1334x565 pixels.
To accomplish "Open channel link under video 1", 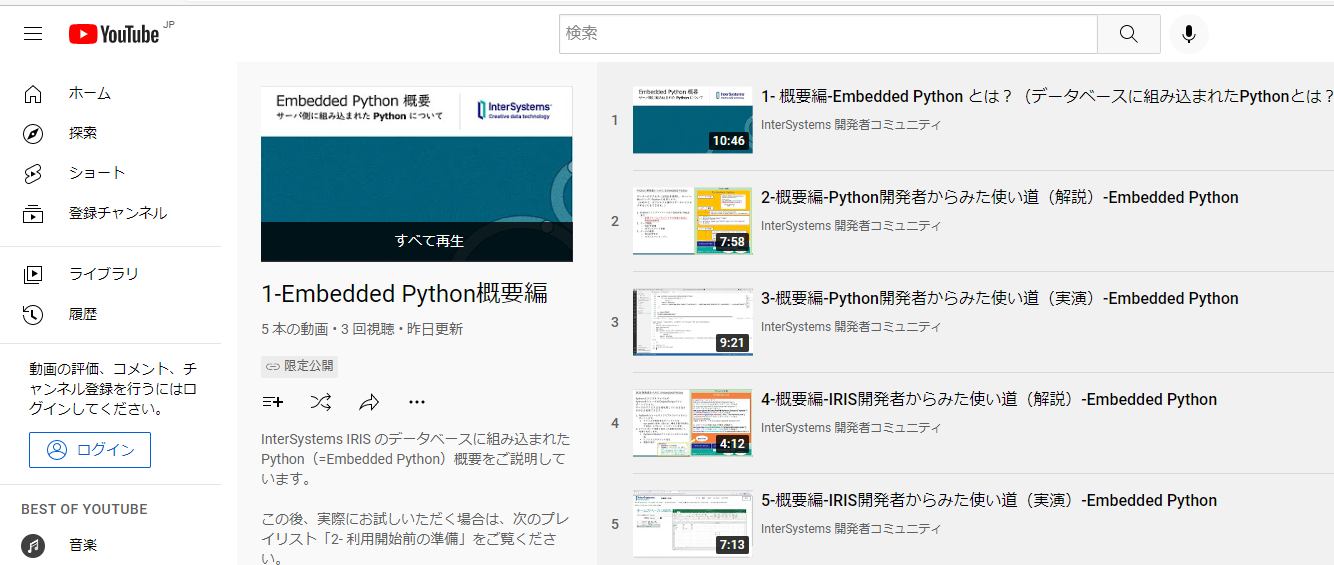I will click(x=851, y=125).
